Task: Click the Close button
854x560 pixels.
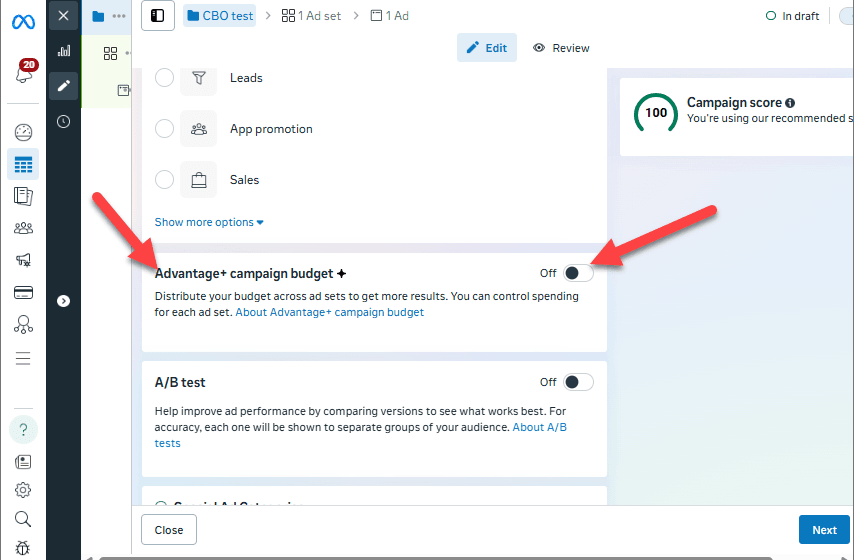Action: click(169, 530)
